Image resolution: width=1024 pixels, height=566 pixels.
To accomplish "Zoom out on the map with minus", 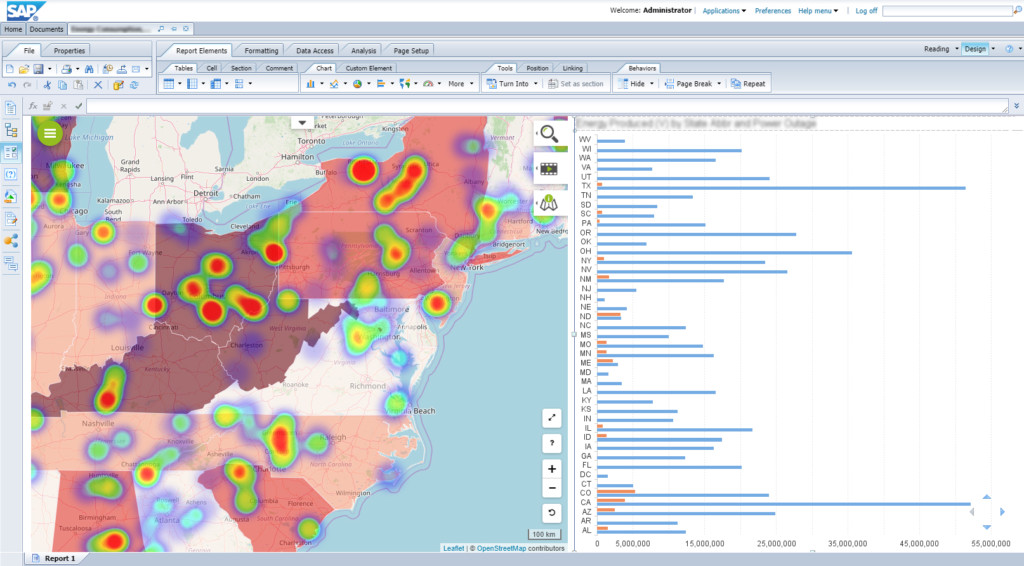I will [552, 488].
